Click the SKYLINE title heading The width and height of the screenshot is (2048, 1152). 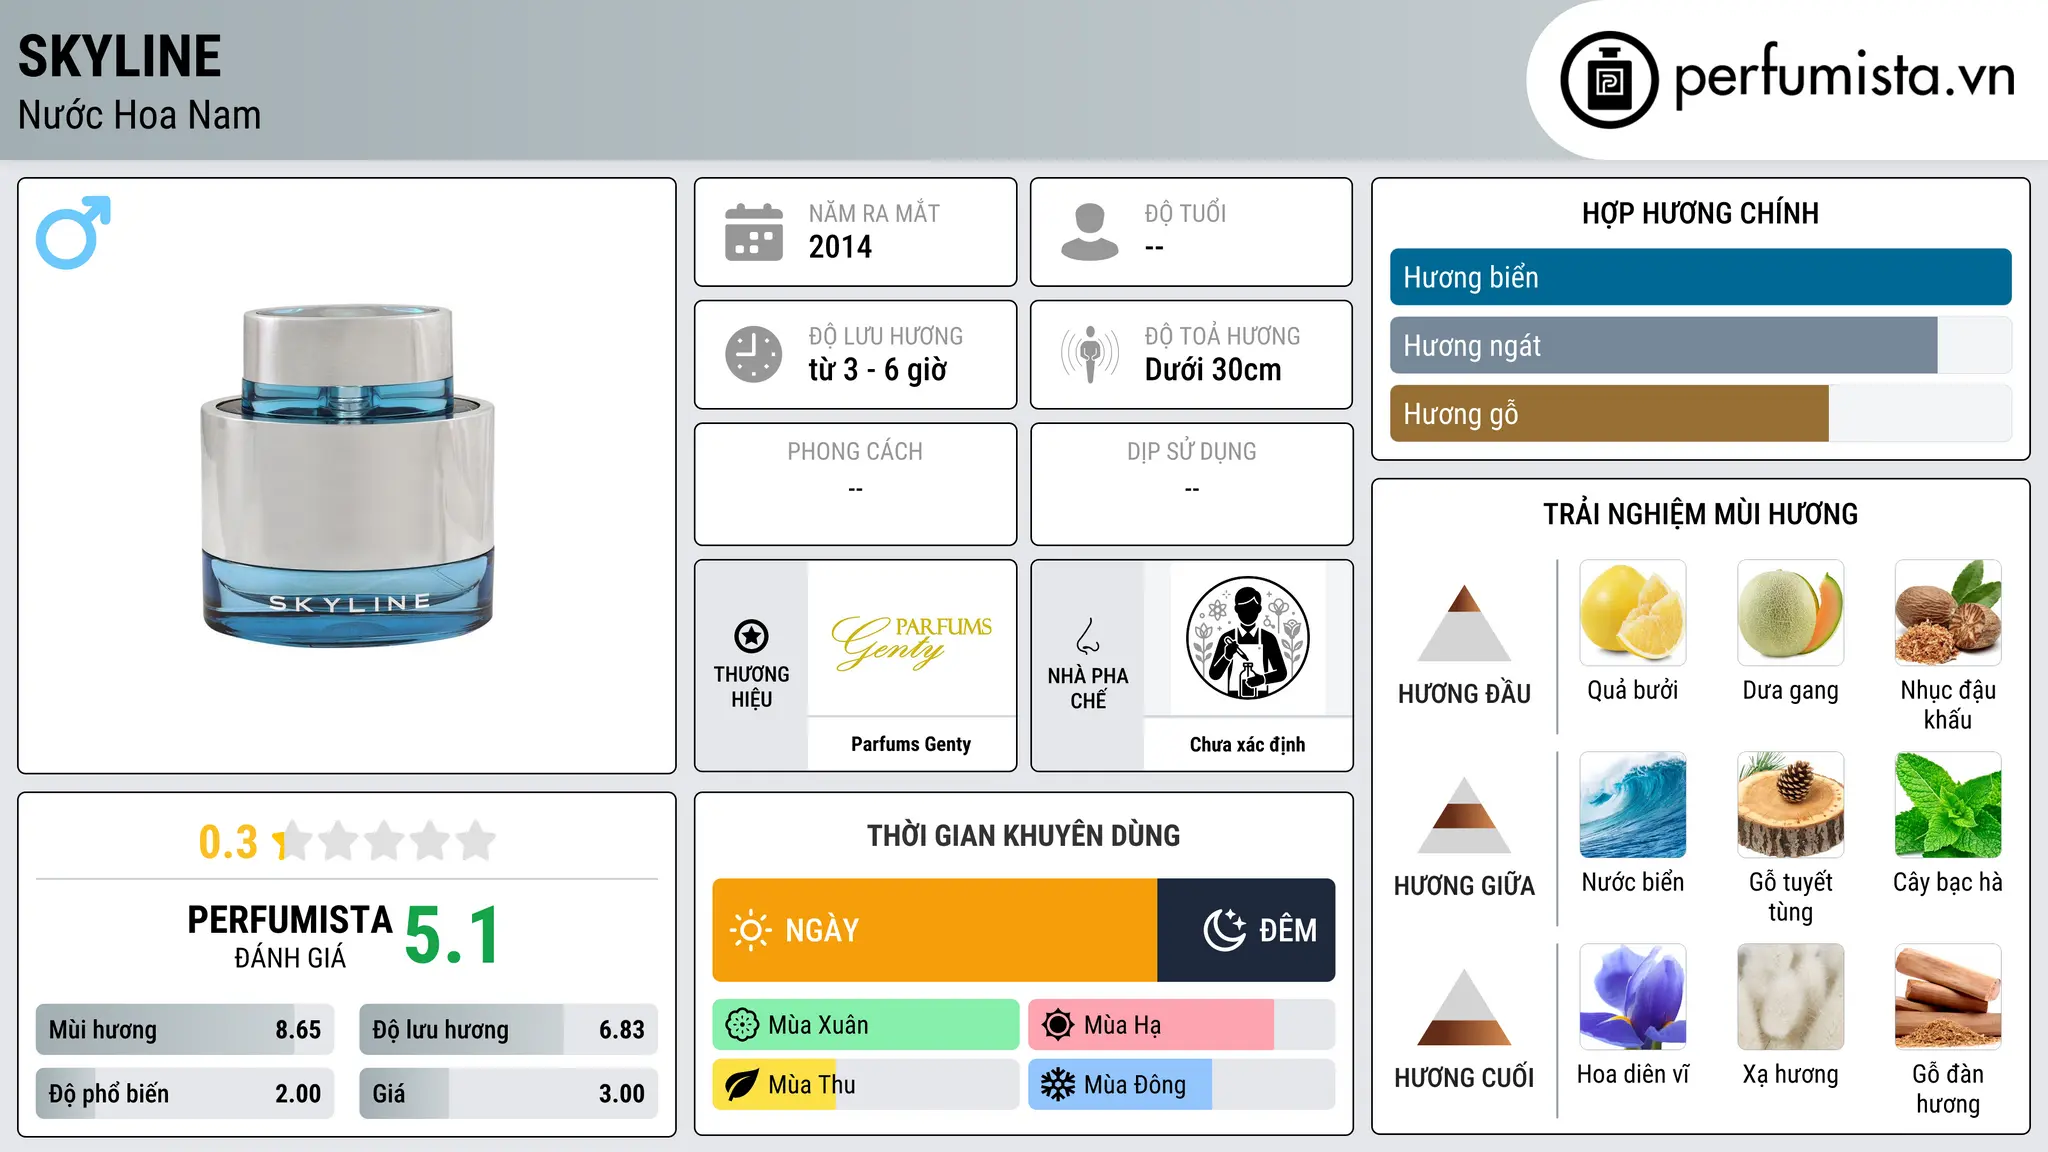120,56
